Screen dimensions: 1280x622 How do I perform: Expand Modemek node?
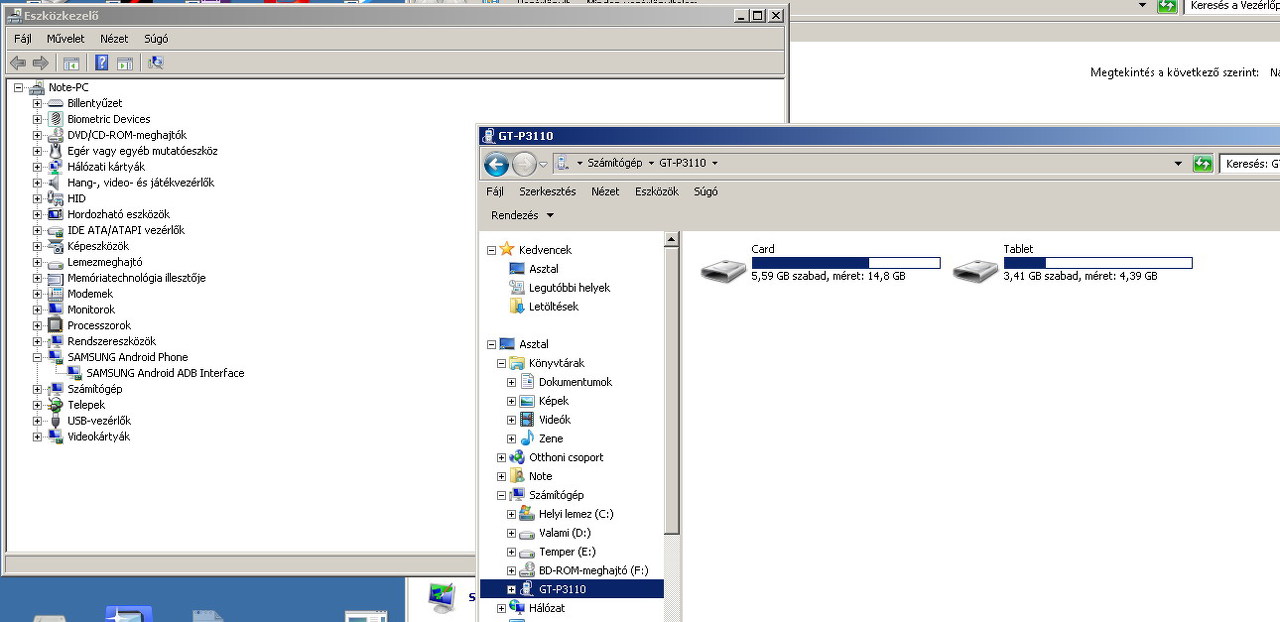click(x=37, y=294)
